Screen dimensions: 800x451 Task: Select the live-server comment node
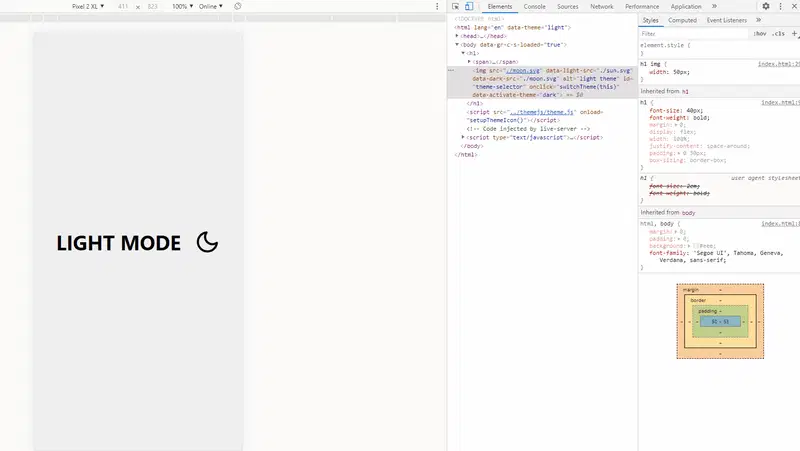[x=528, y=129]
